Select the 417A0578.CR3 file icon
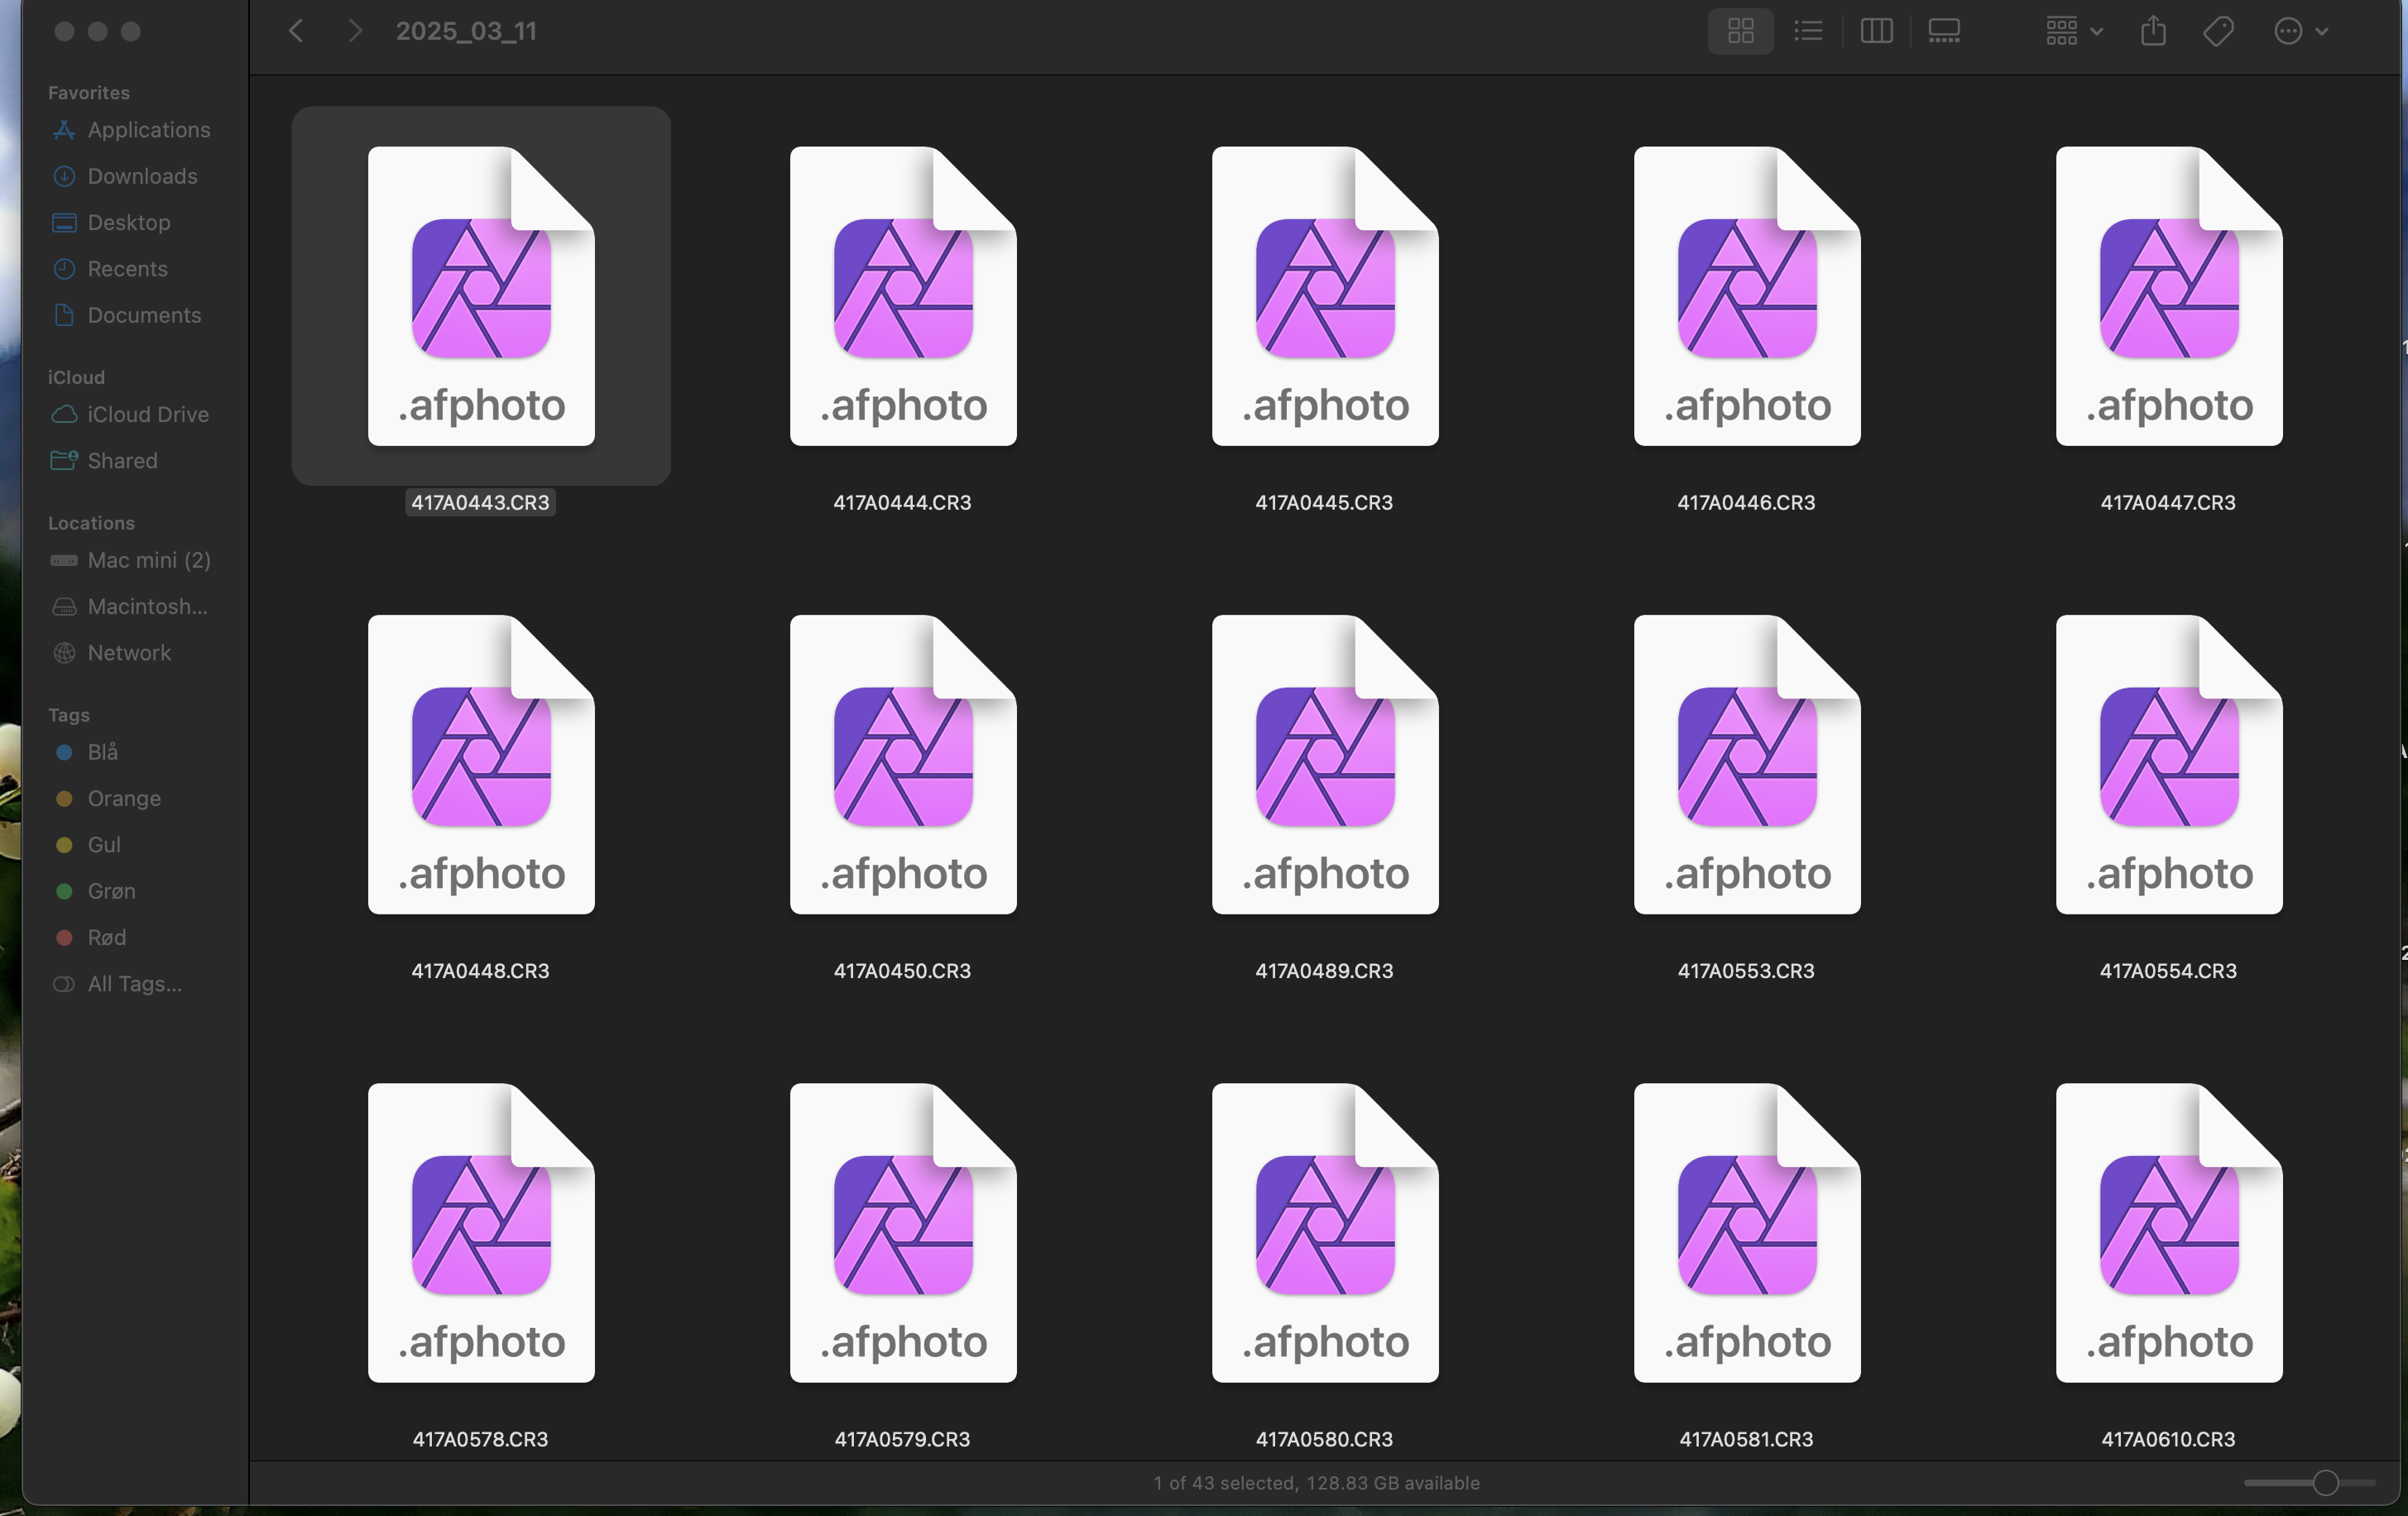This screenshot has height=1516, width=2408. tap(481, 1232)
